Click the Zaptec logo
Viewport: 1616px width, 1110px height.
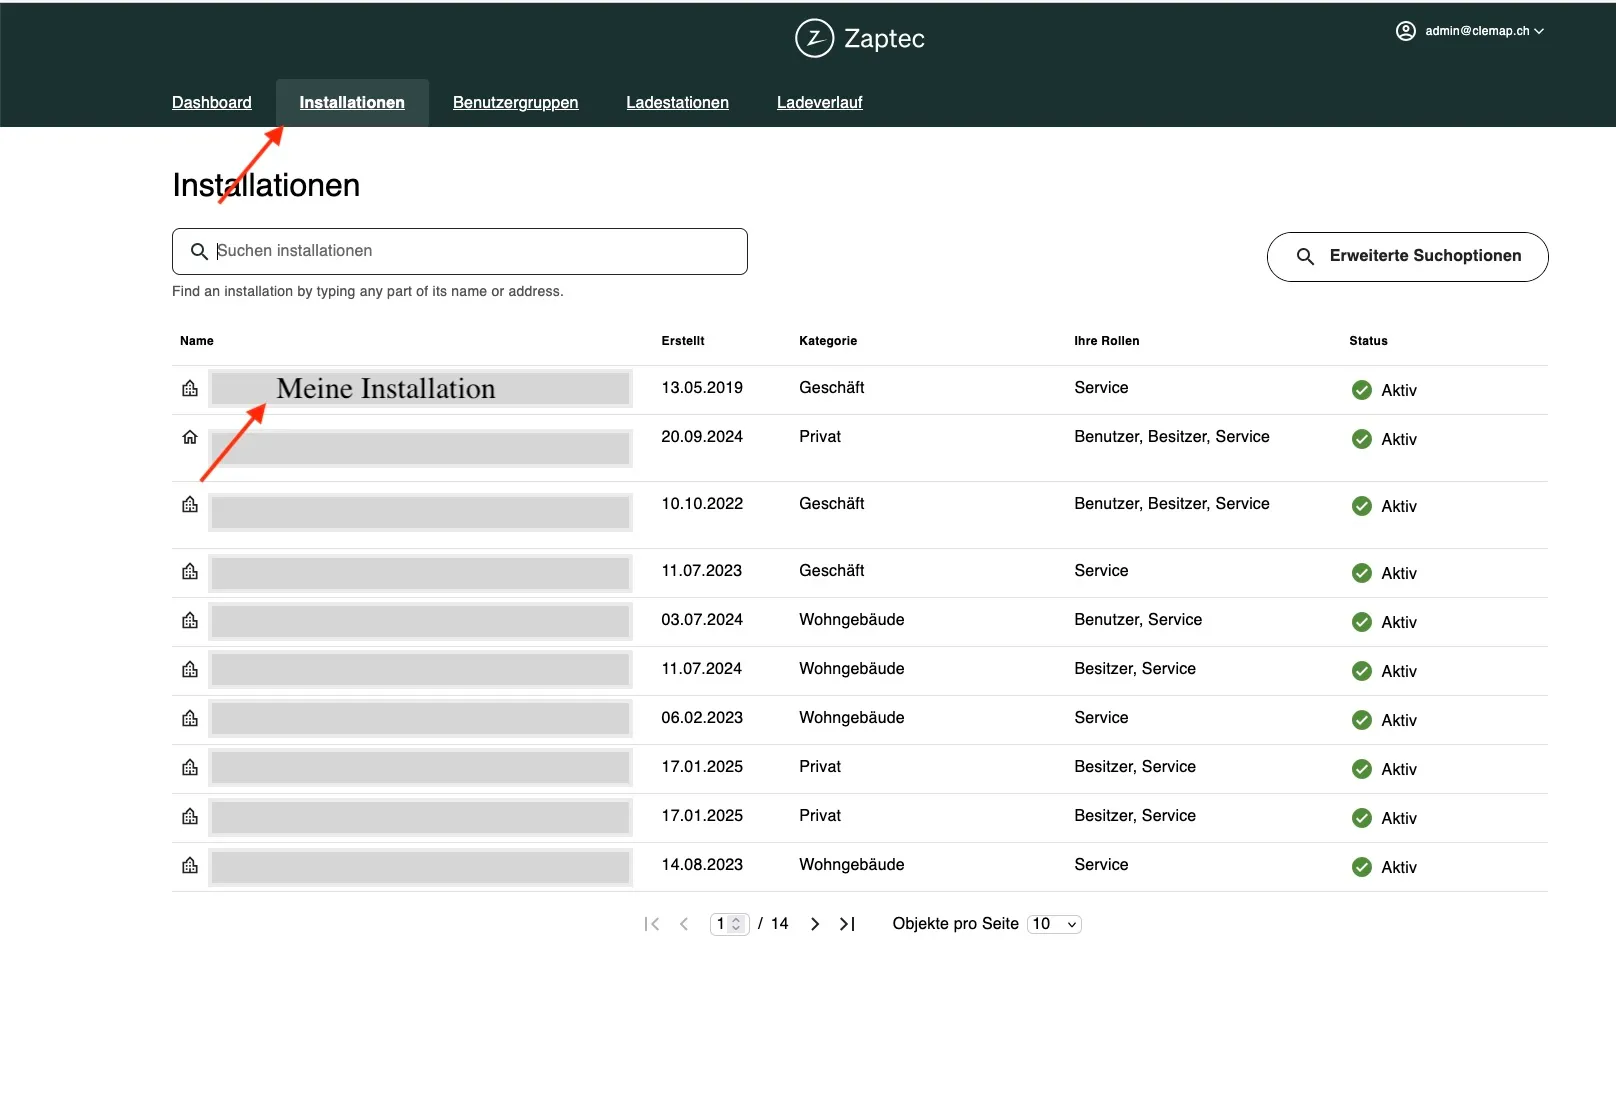click(860, 38)
